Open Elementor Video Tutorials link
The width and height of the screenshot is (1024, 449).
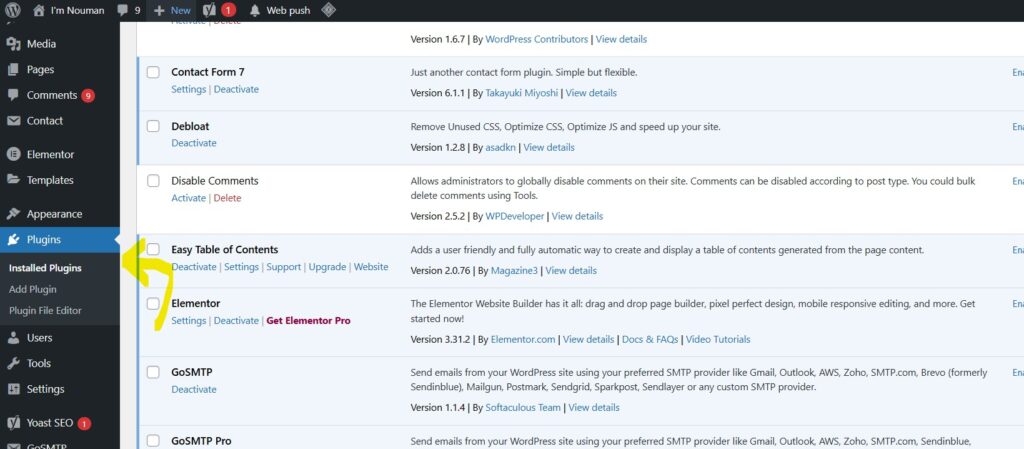[x=718, y=339]
